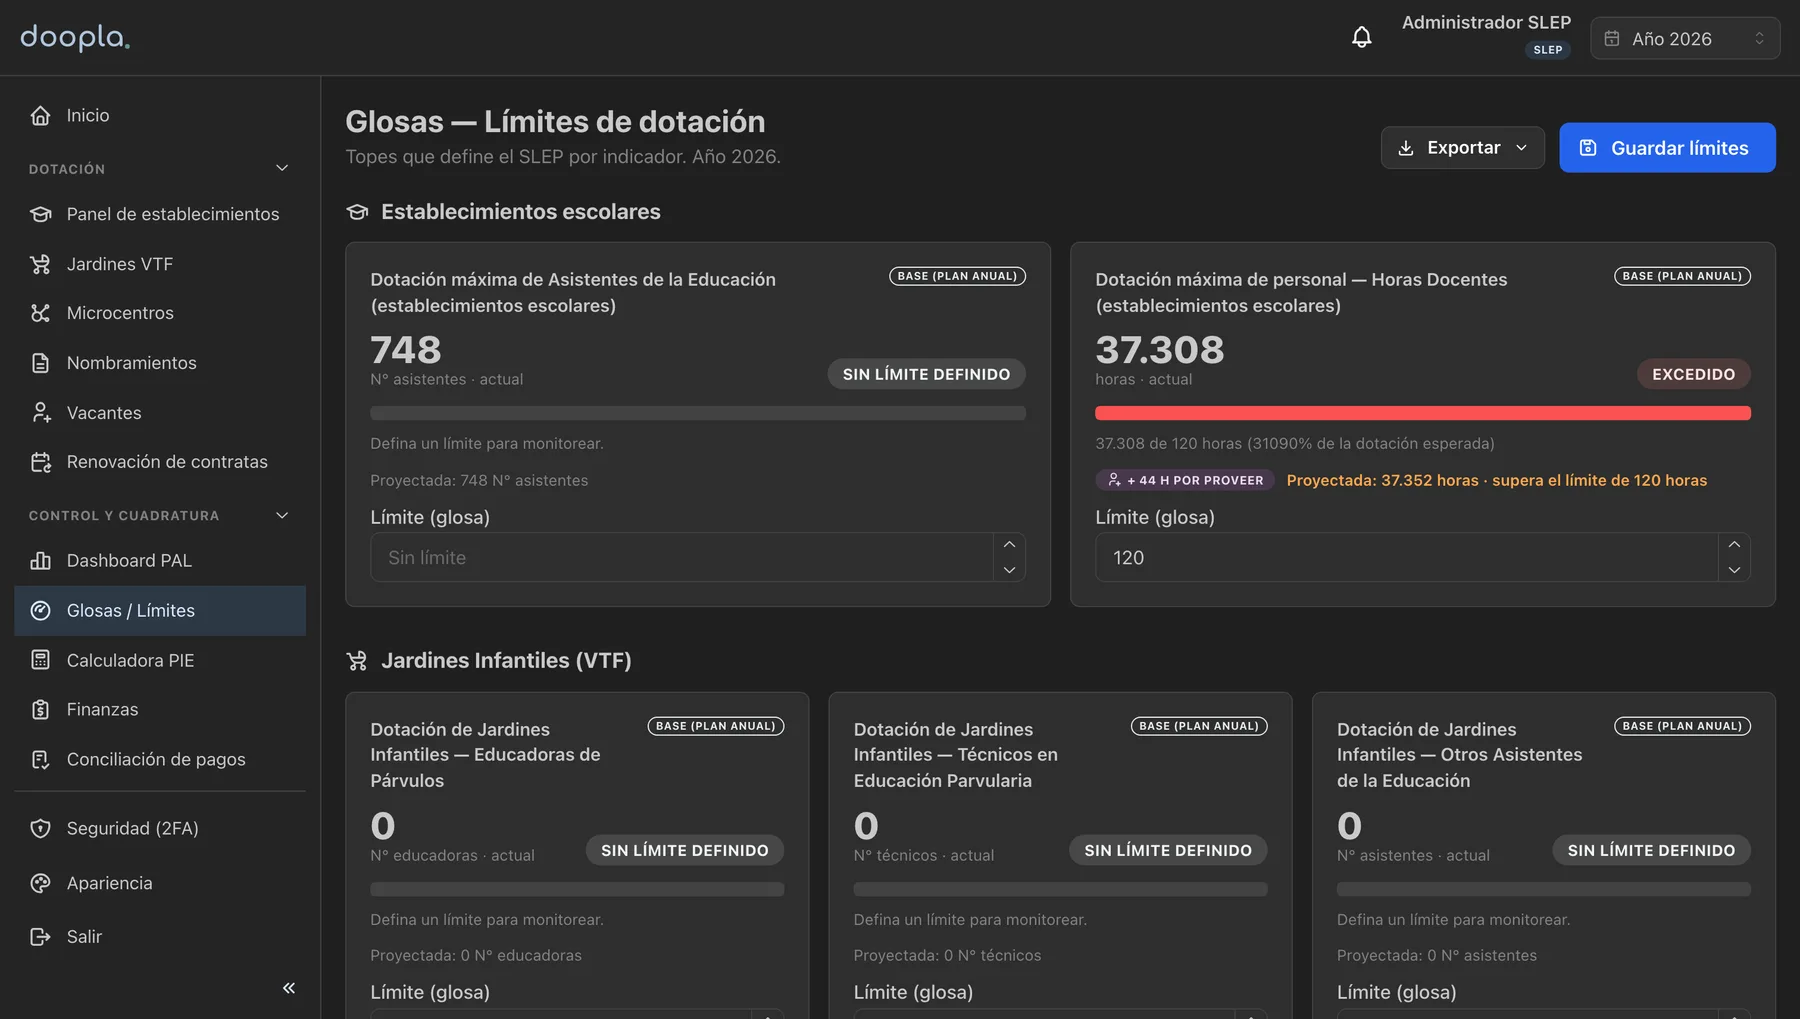Open the Año 2026 year dropdown

(x=1685, y=38)
